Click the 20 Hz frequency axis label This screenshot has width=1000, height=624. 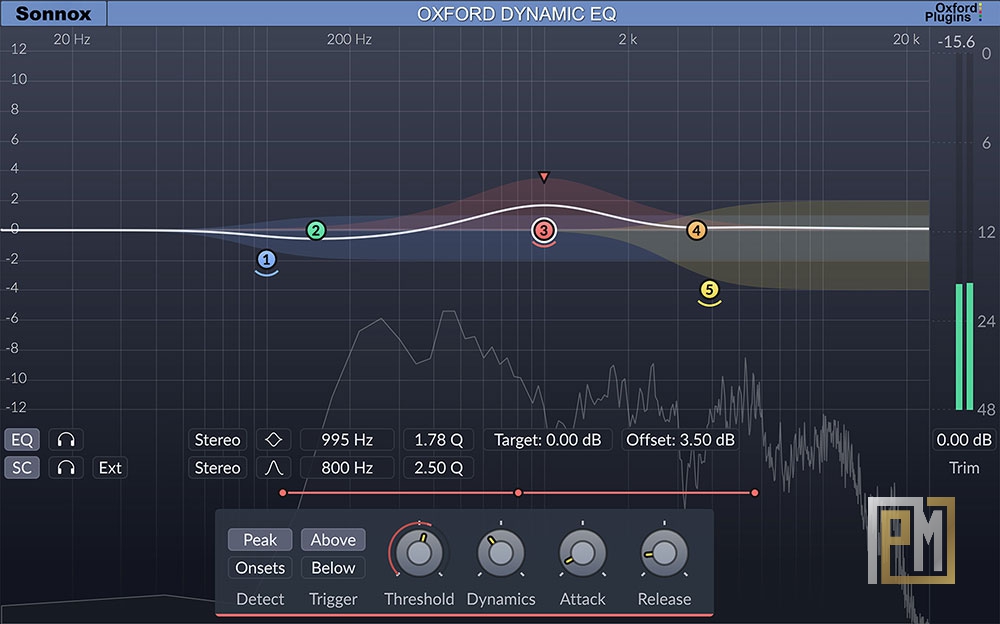pyautogui.click(x=71, y=40)
